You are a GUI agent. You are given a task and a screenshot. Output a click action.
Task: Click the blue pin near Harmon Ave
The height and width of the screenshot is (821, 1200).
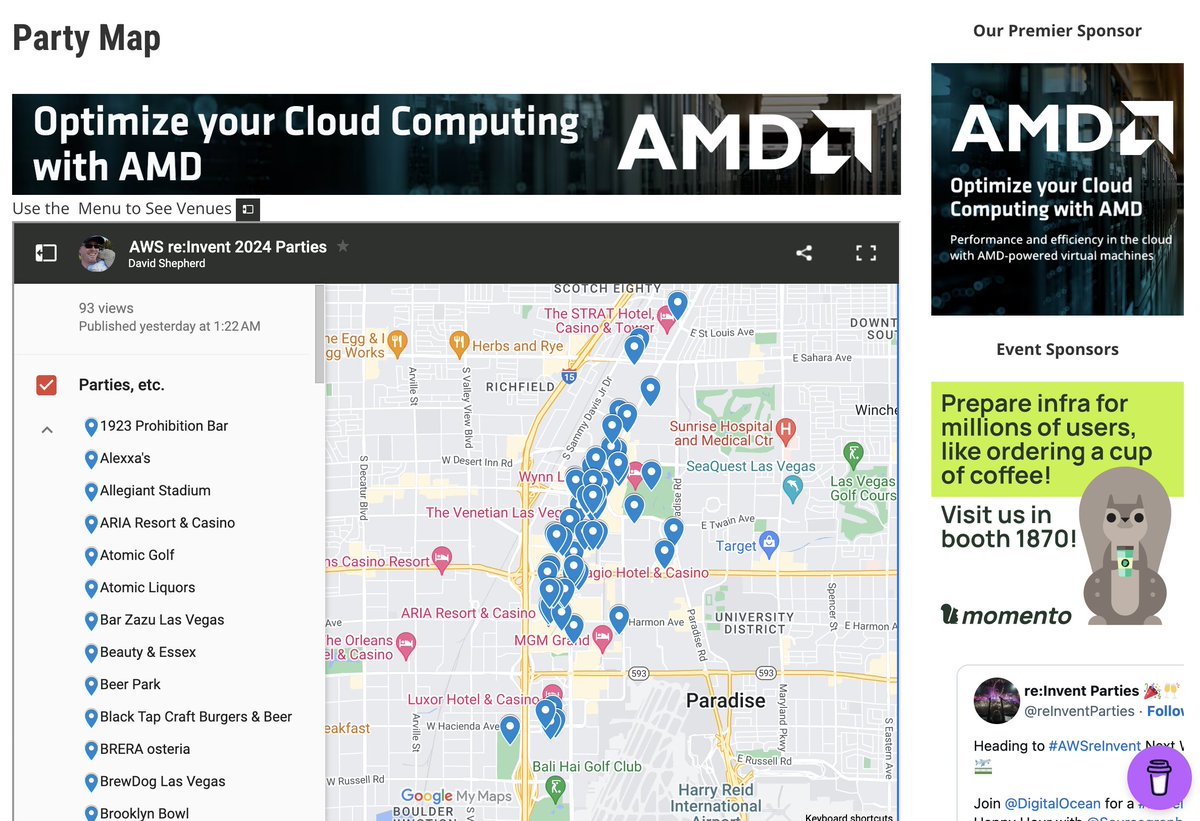click(x=619, y=618)
